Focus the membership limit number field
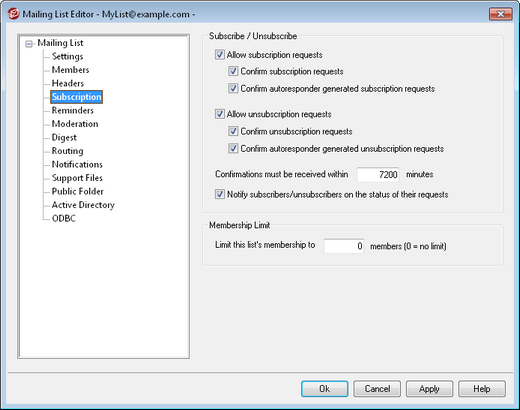This screenshot has height=410, width=520. click(344, 246)
